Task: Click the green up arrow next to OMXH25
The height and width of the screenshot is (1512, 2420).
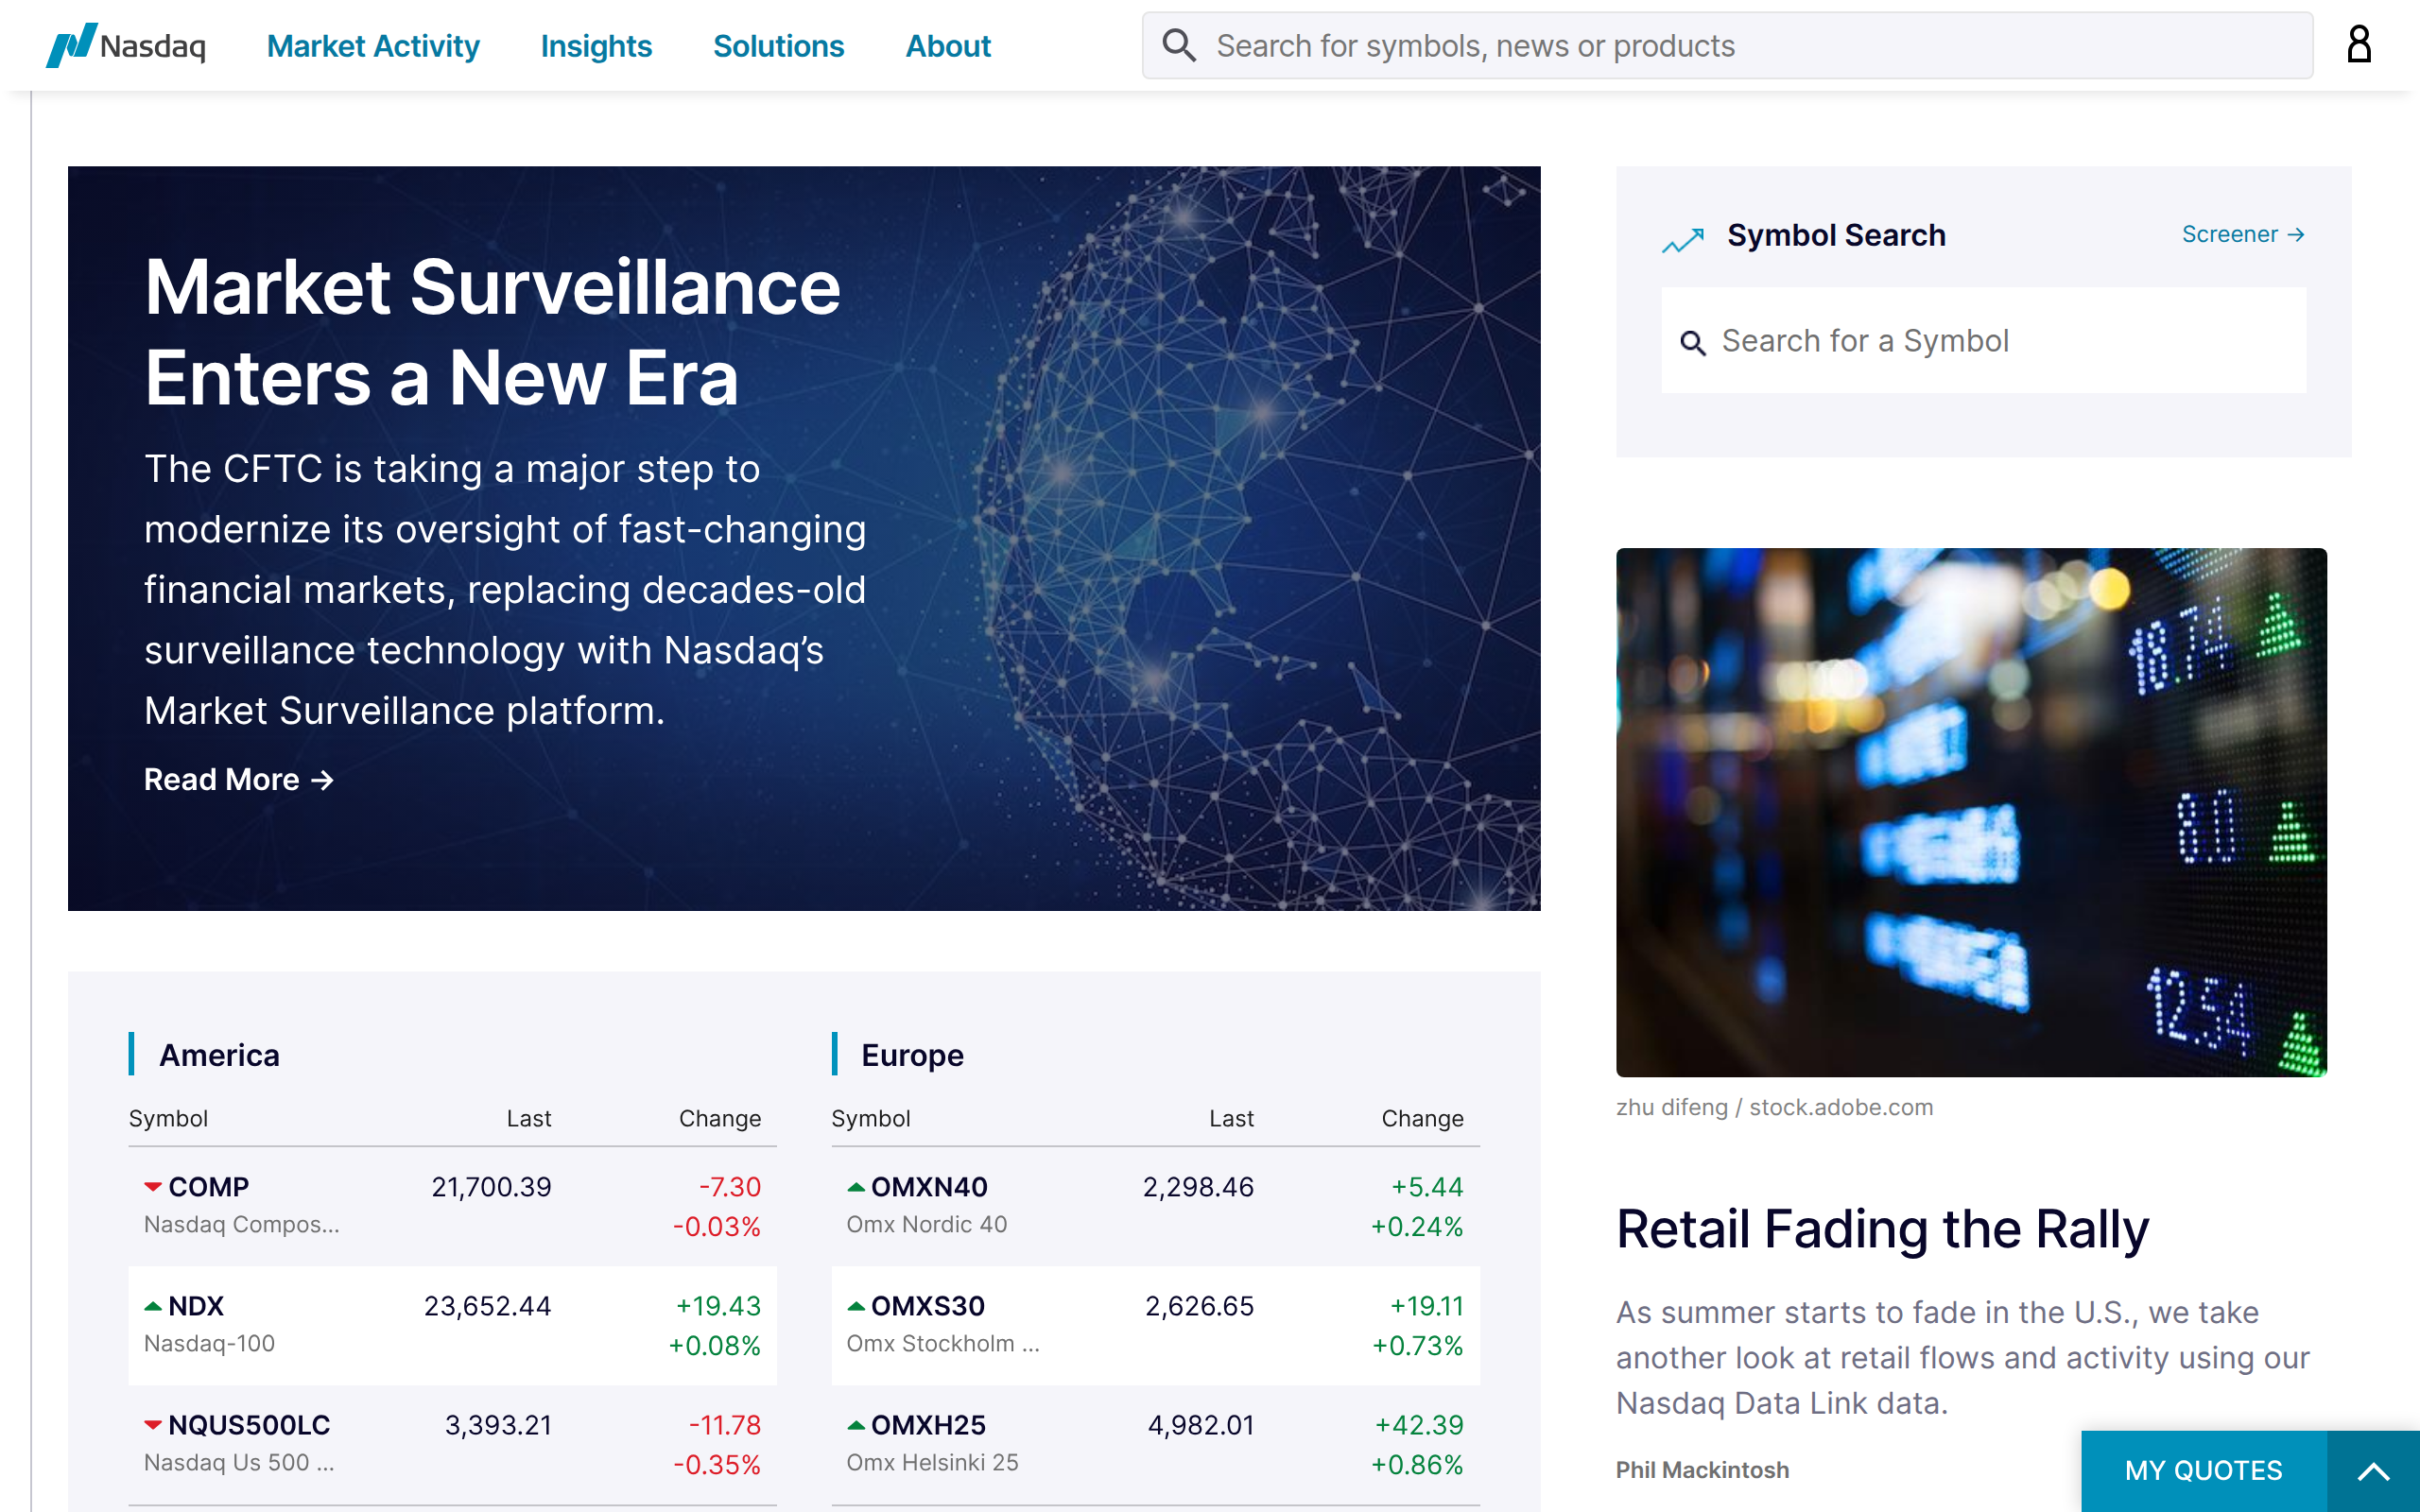Action: click(x=856, y=1425)
